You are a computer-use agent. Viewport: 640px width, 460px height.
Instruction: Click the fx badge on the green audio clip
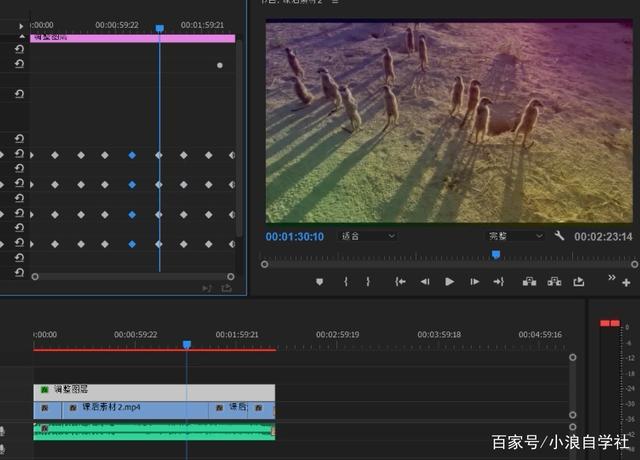(x=44, y=428)
